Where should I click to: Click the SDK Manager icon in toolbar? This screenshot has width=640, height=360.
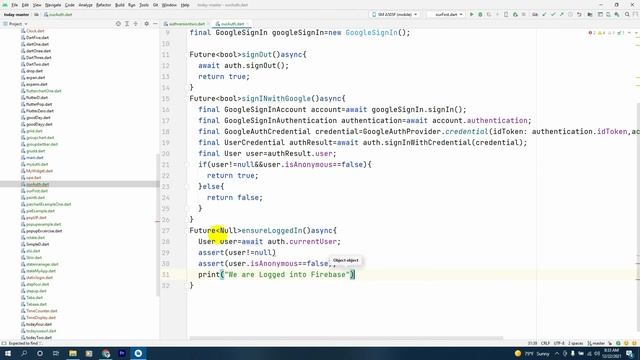tap(617, 14)
